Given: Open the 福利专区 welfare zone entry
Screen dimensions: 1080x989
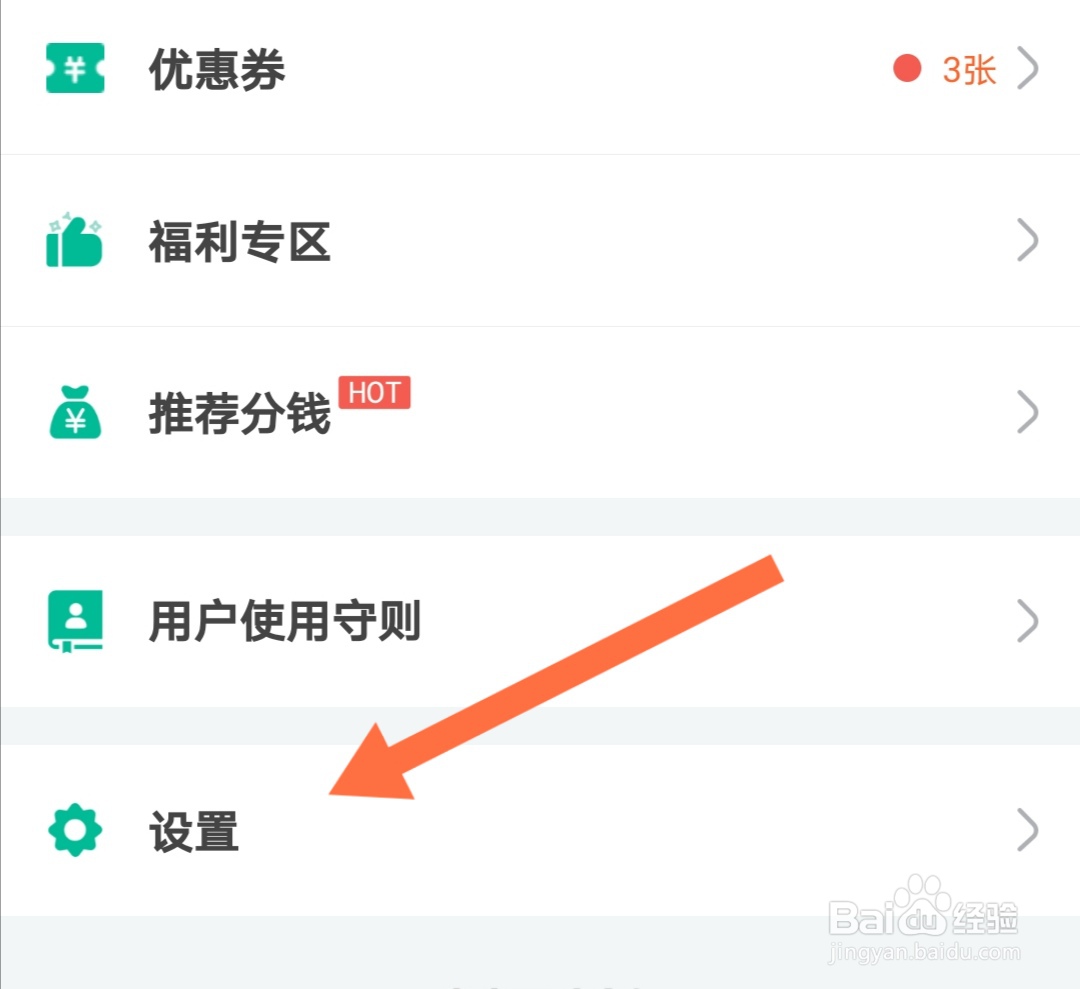Looking at the screenshot, I should 540,240.
